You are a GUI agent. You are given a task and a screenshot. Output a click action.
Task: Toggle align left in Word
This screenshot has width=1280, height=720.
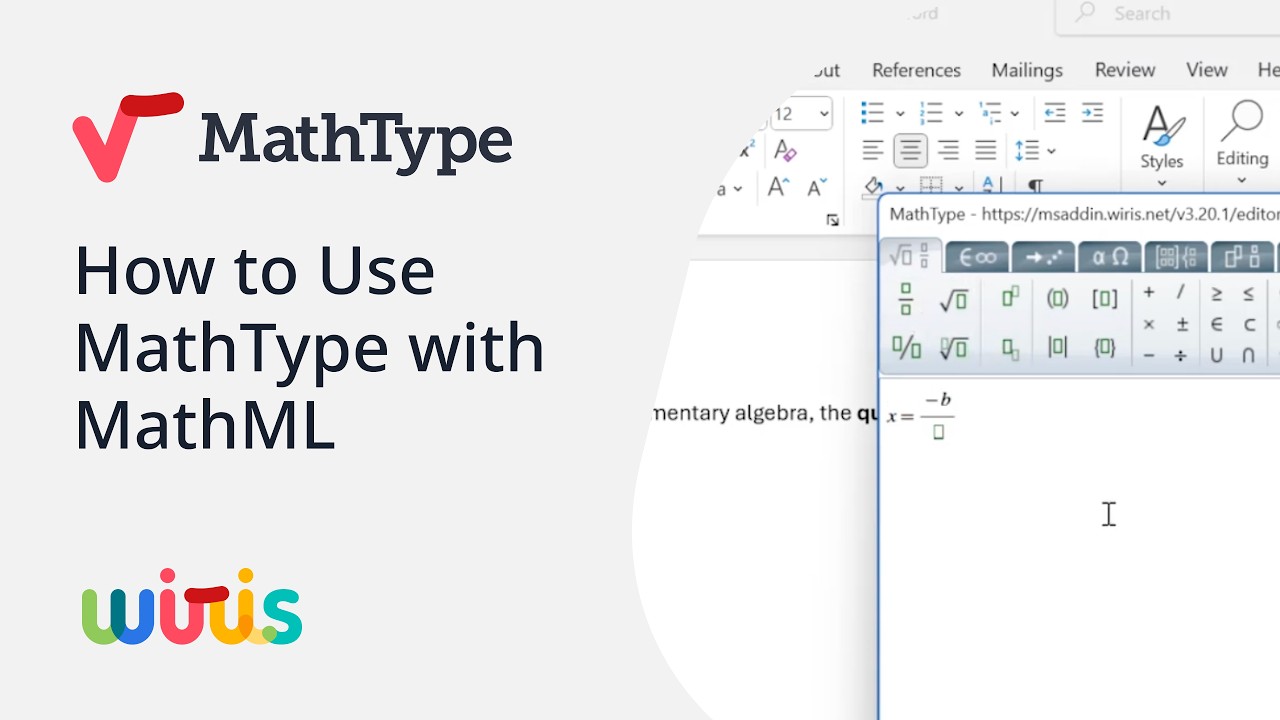[873, 151]
